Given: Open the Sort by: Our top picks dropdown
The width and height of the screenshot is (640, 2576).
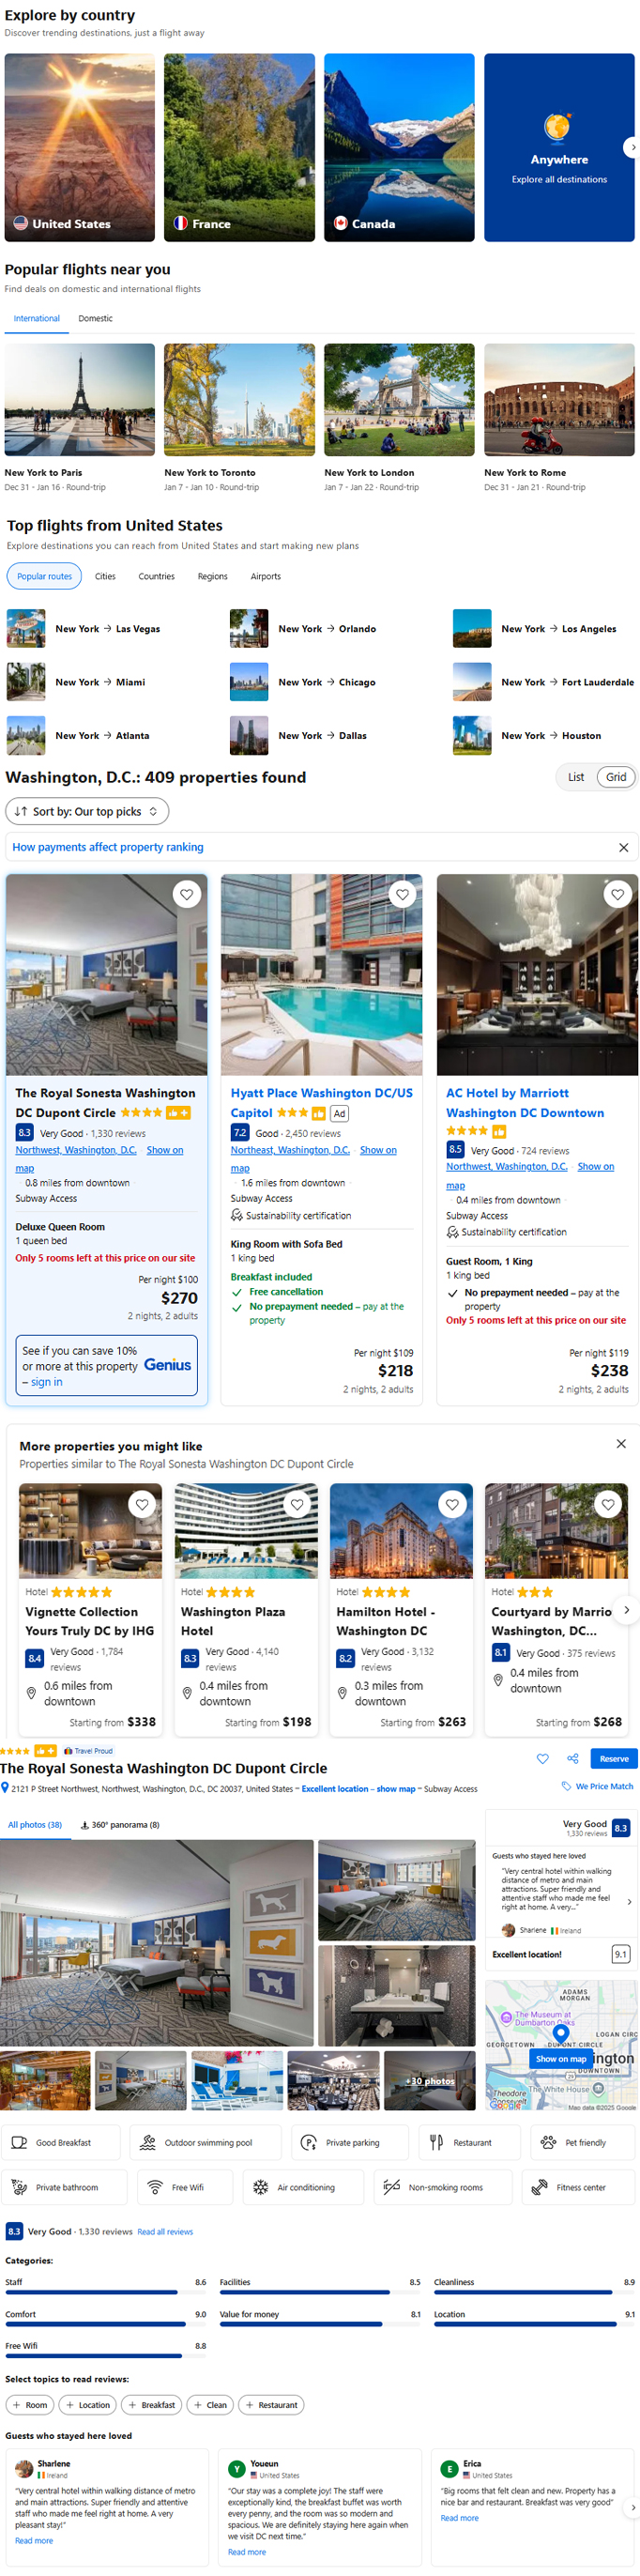Looking at the screenshot, I should 87,811.
